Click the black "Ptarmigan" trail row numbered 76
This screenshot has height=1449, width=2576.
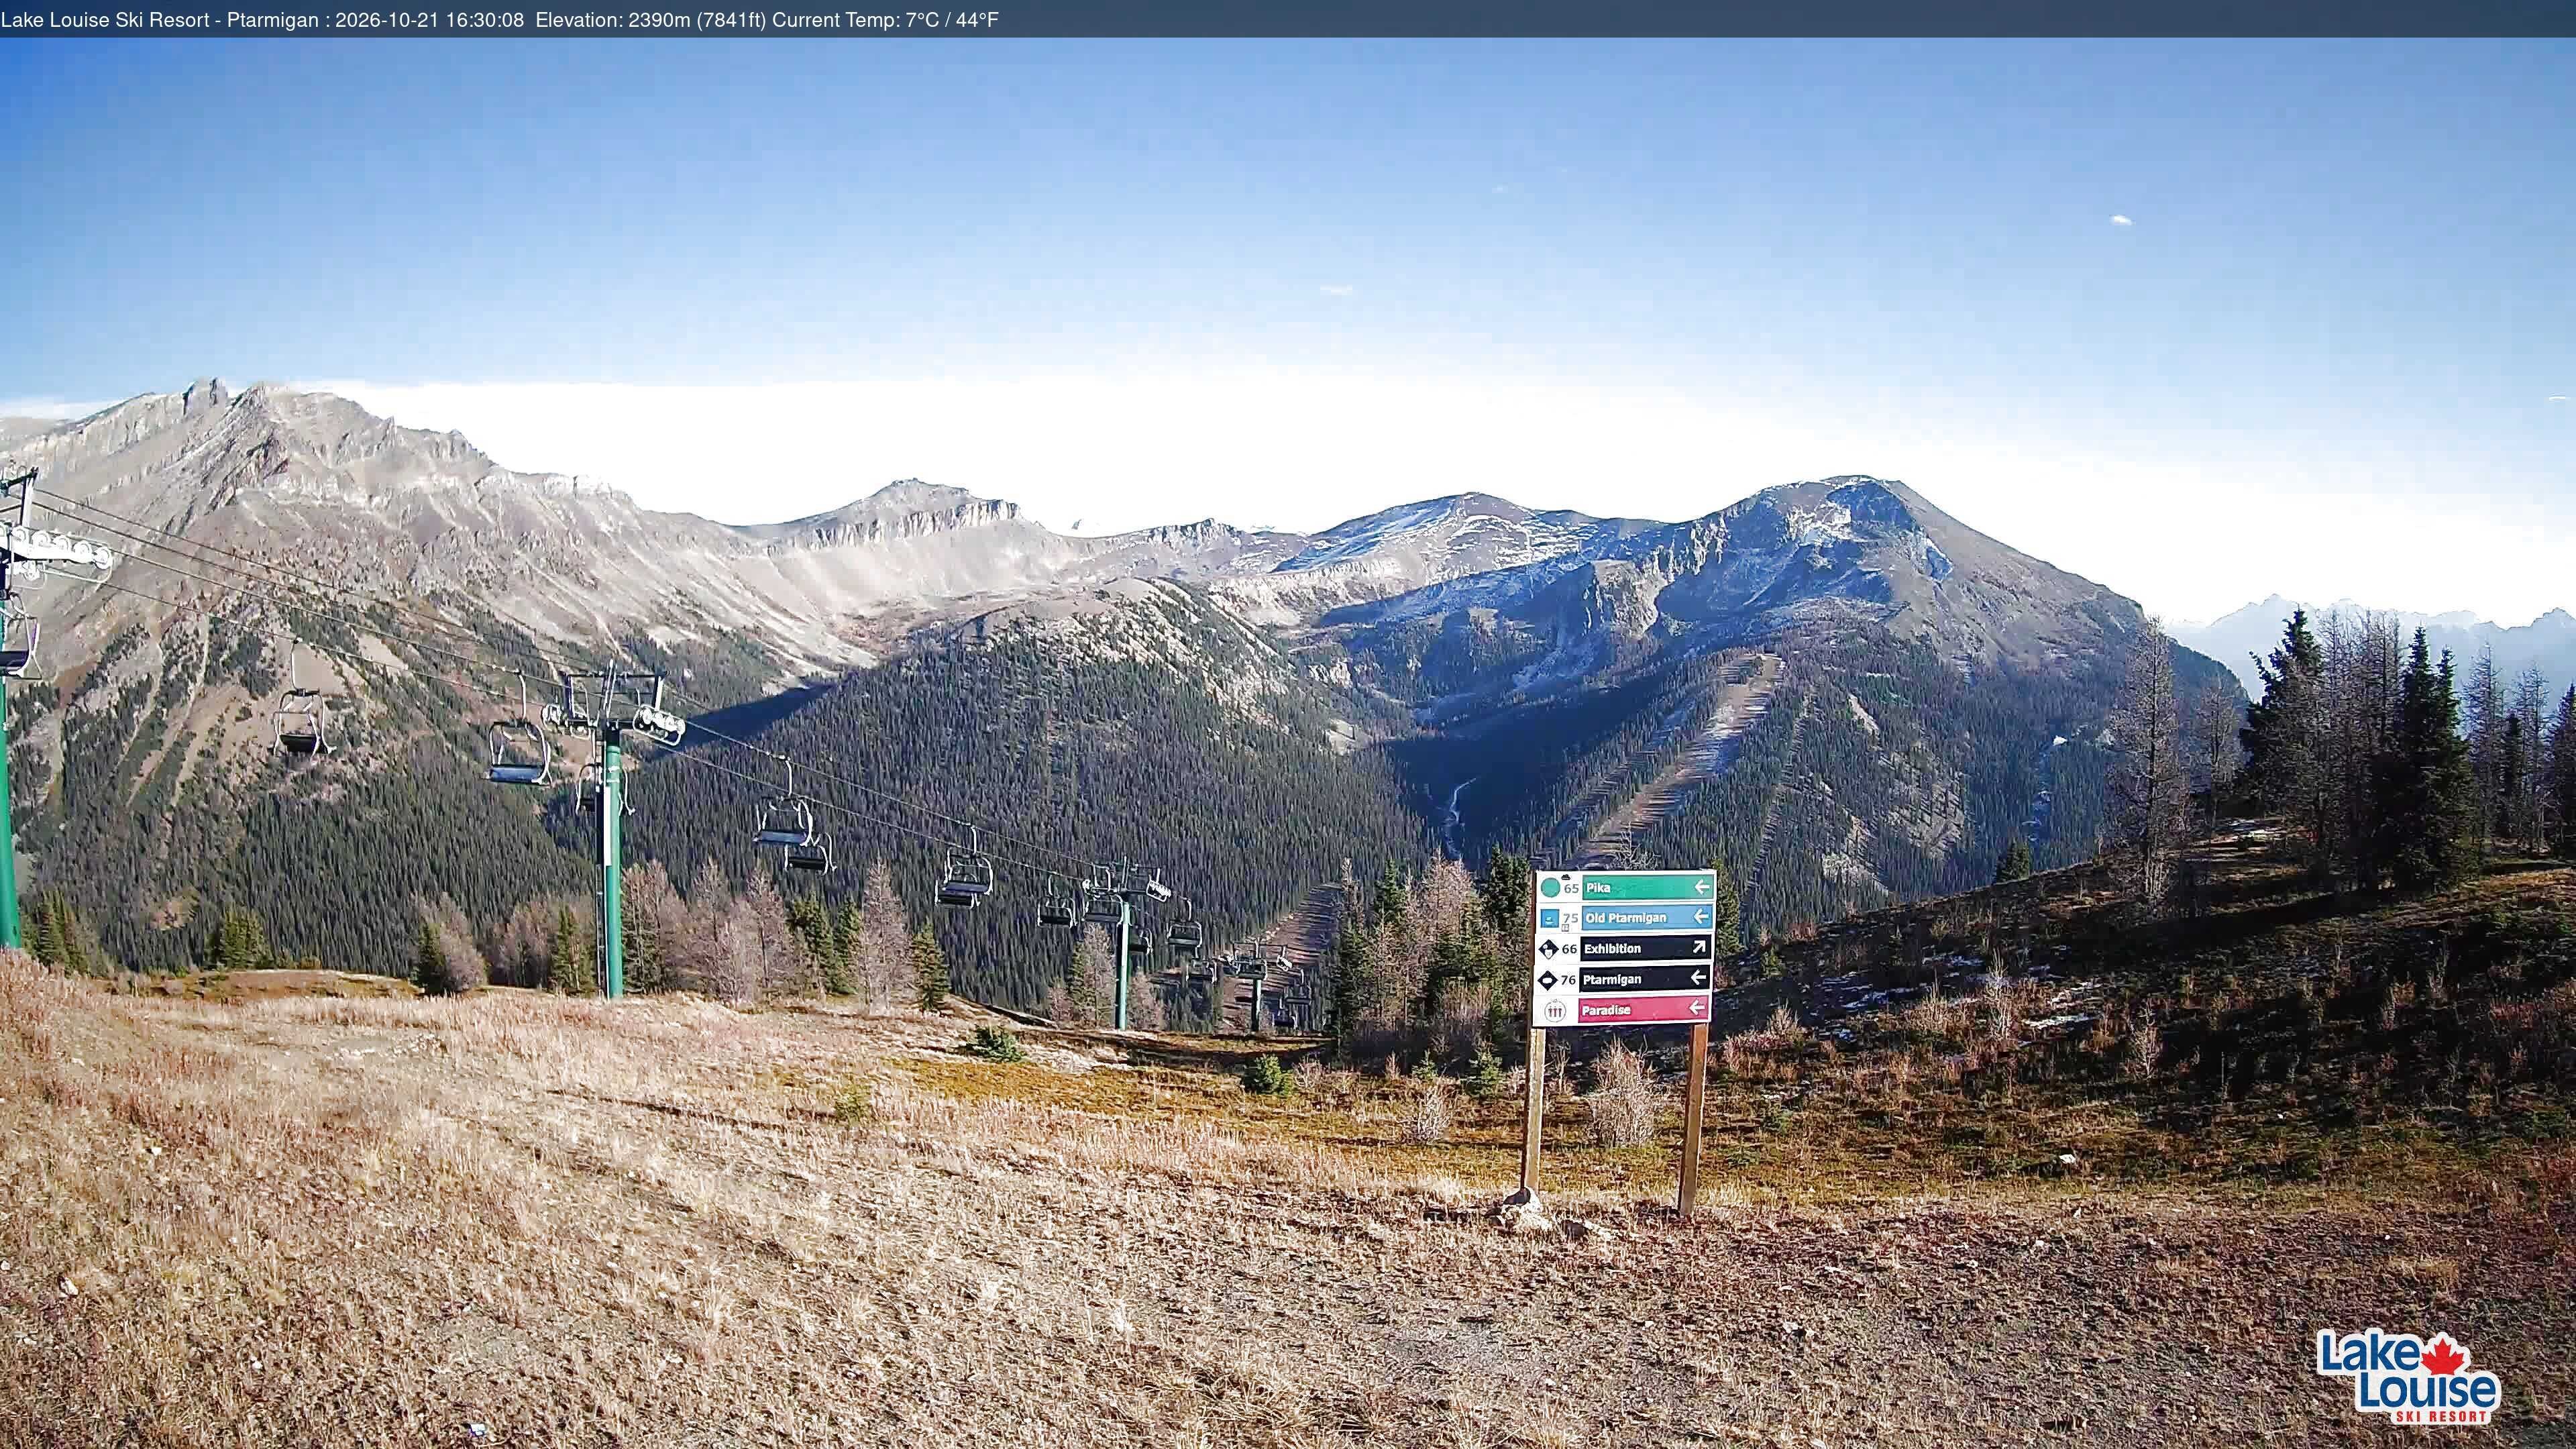(x=1624, y=979)
